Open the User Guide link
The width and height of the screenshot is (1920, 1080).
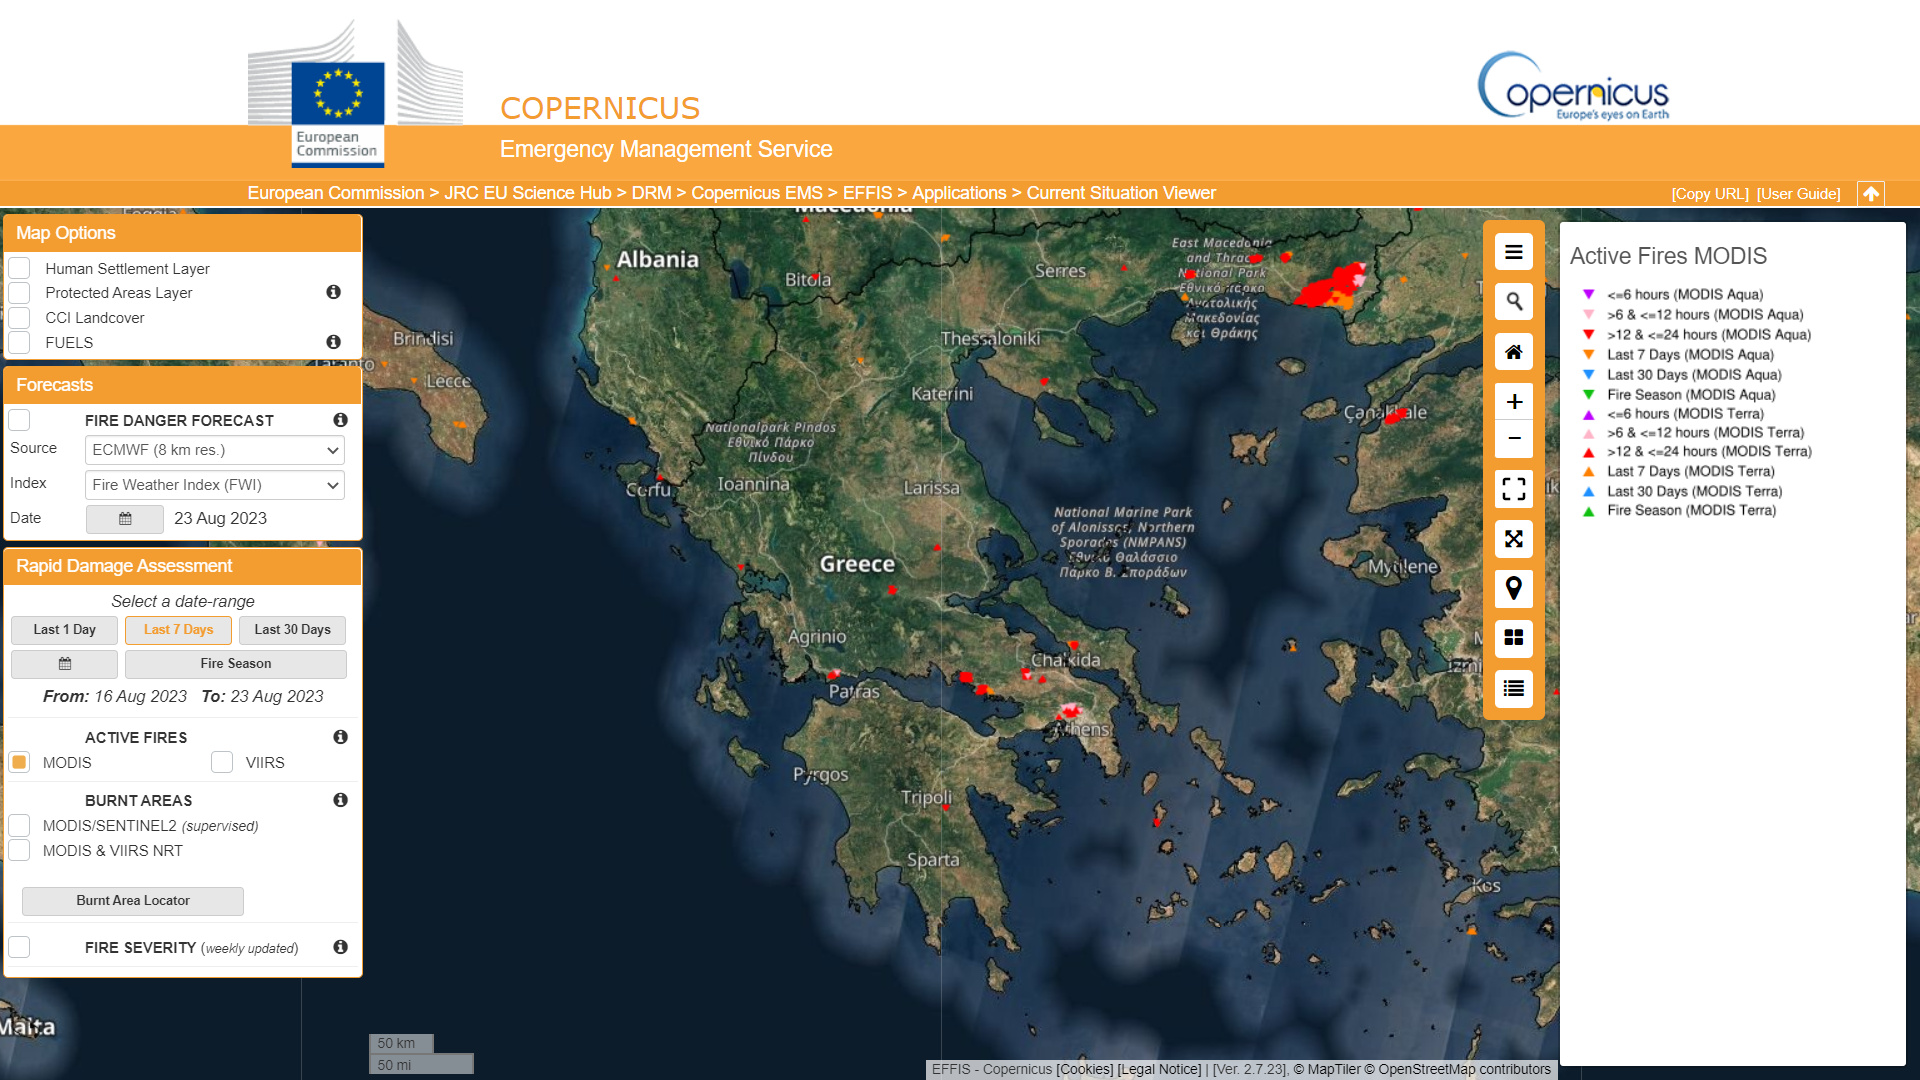click(x=1799, y=194)
